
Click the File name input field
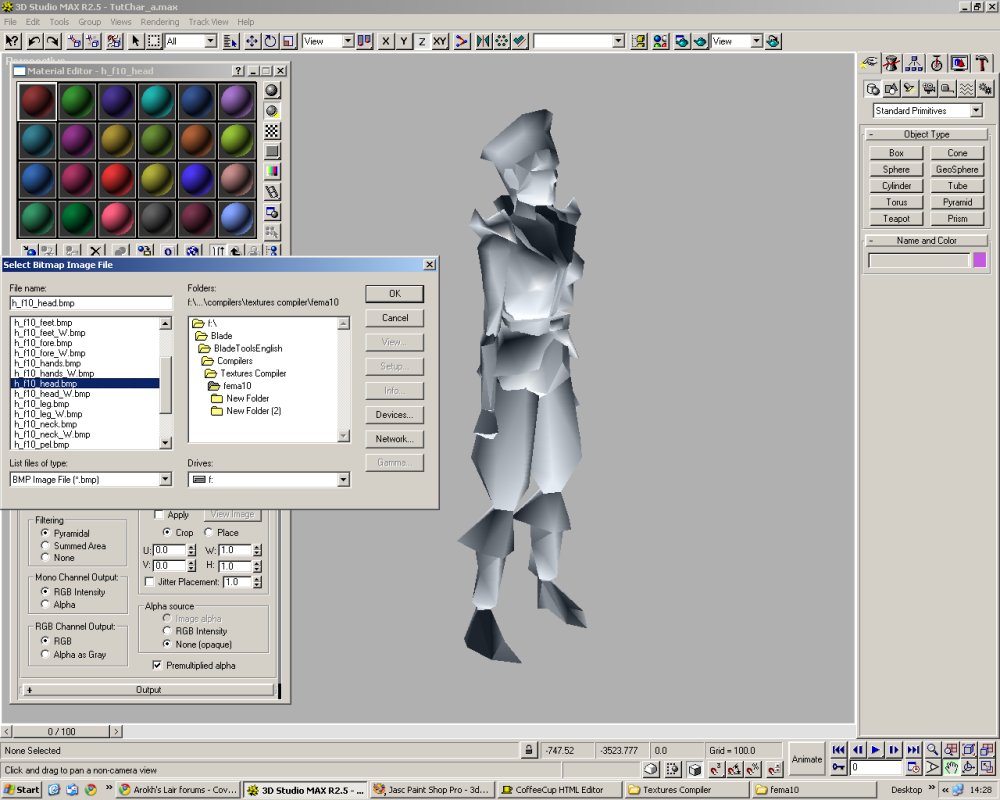pos(91,303)
